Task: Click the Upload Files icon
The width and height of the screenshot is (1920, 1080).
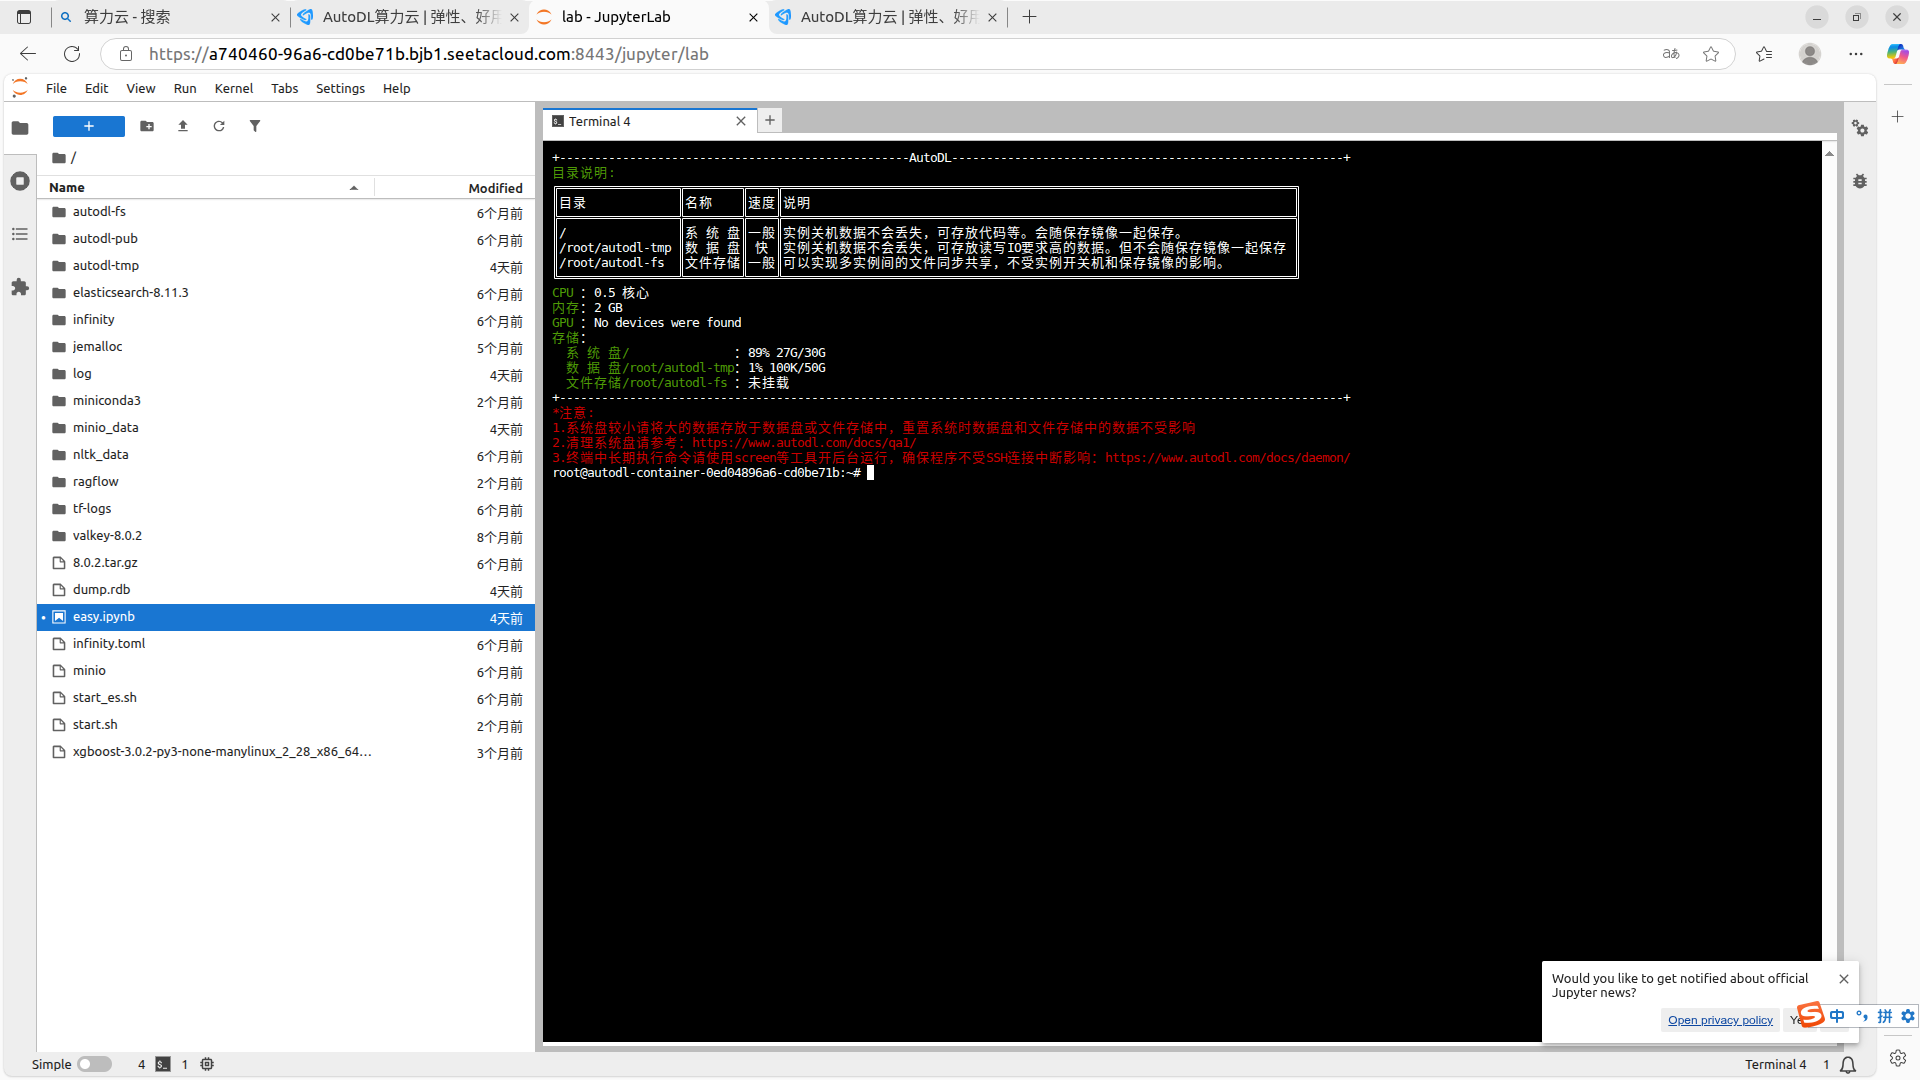Action: pyautogui.click(x=183, y=126)
